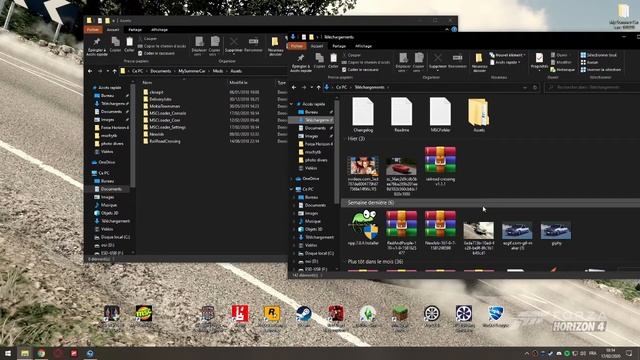Open the Affichage tab in Assets window
This screenshot has height=360, width=640.
coord(159,30)
